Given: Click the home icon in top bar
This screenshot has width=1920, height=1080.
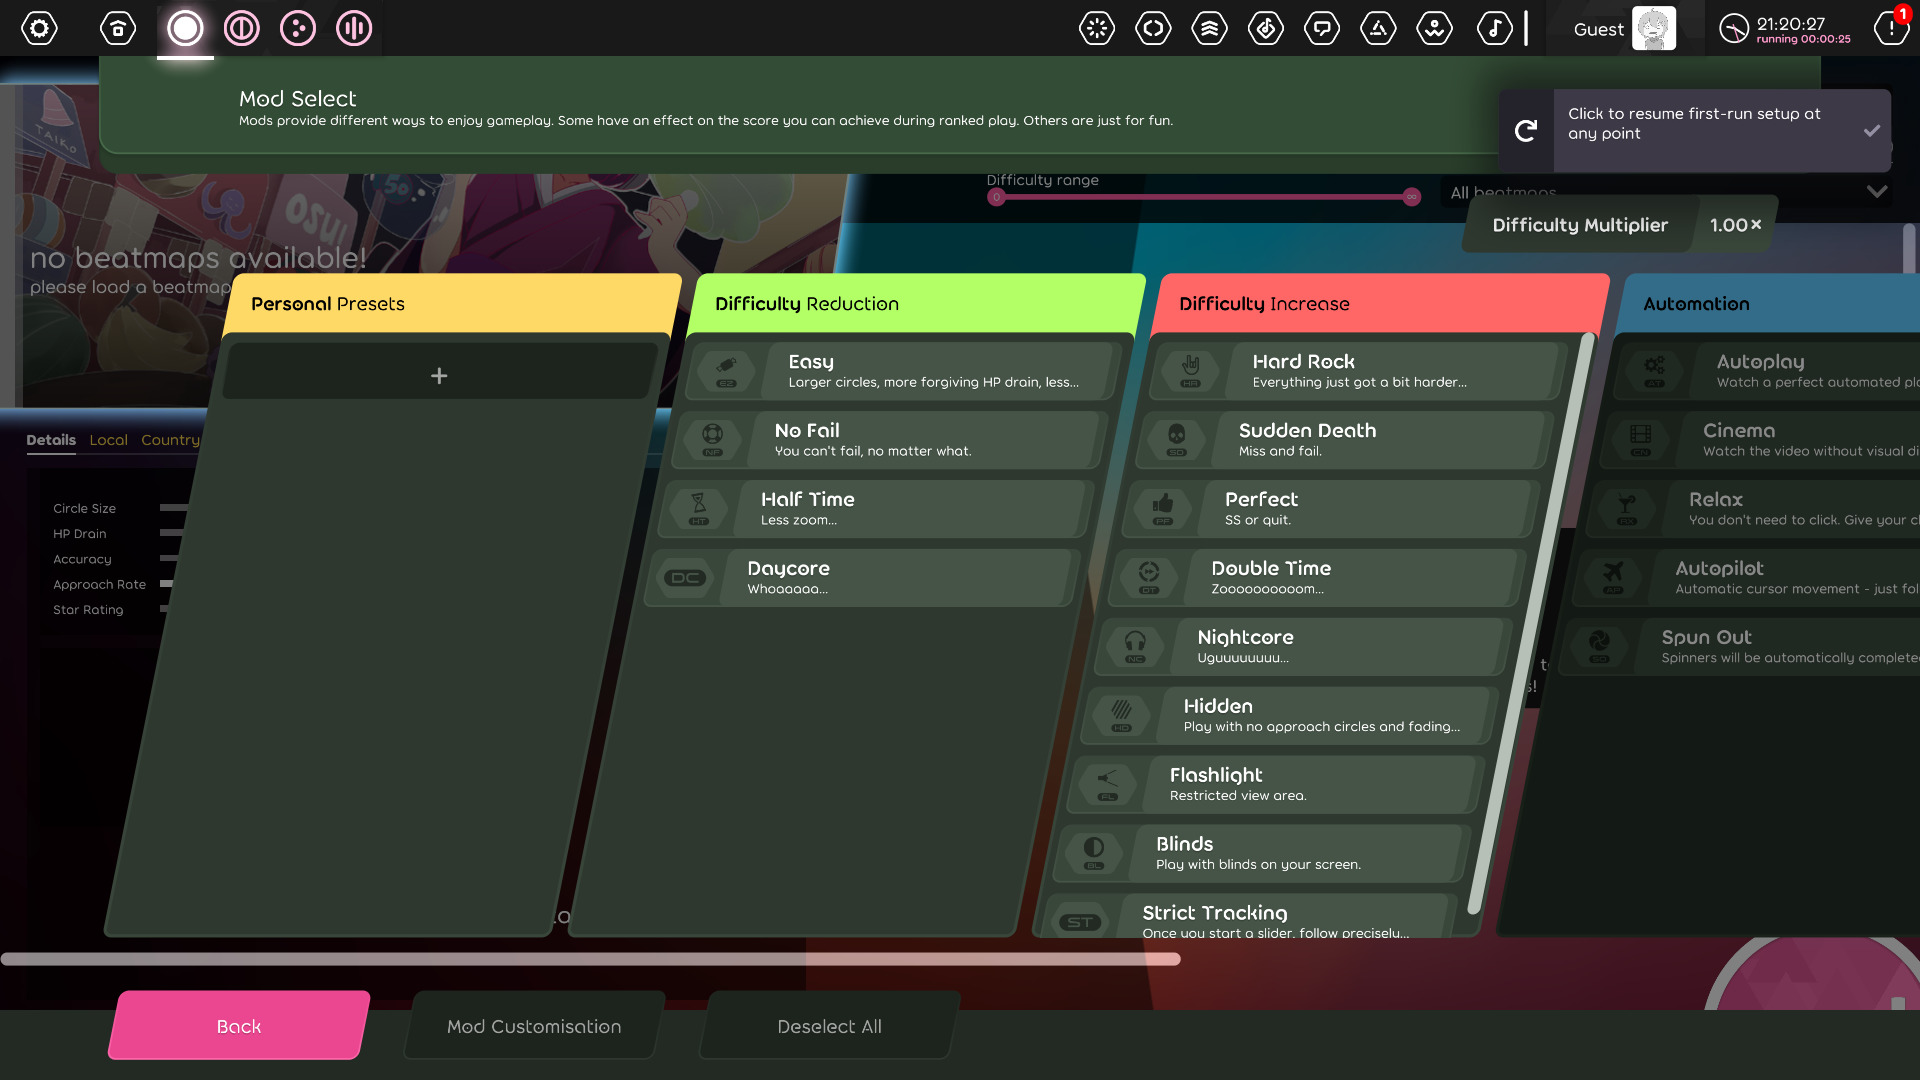Looking at the screenshot, I should pos(118,28).
